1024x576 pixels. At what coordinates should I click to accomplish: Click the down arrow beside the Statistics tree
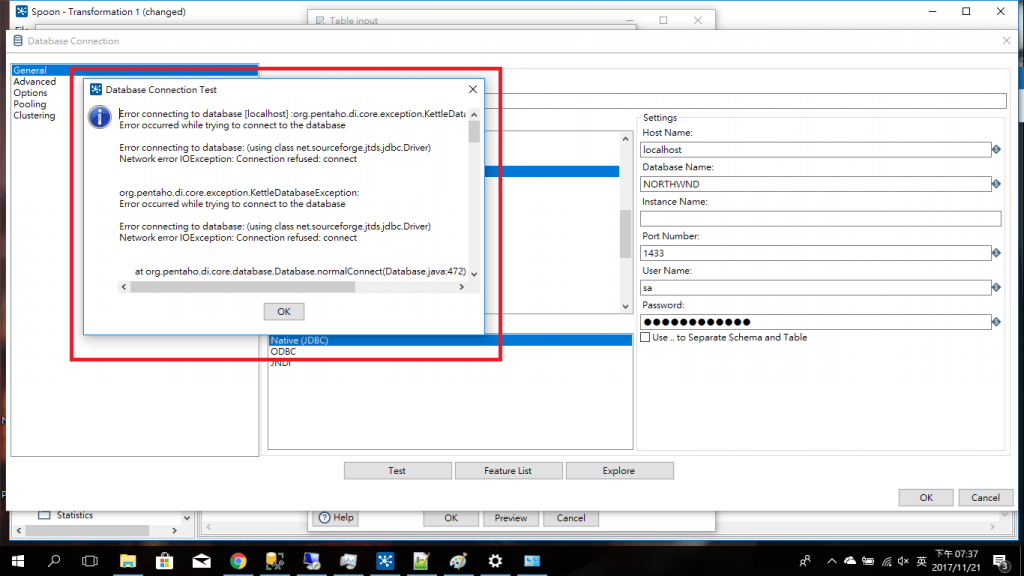tap(187, 518)
